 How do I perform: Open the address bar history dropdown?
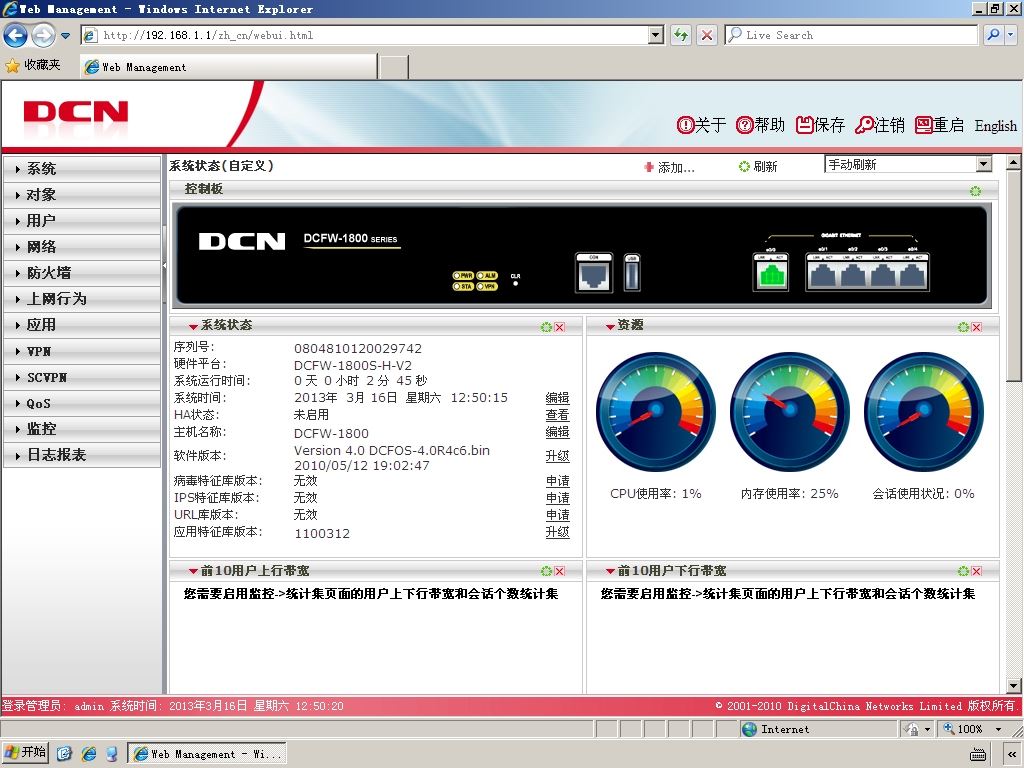click(x=656, y=35)
